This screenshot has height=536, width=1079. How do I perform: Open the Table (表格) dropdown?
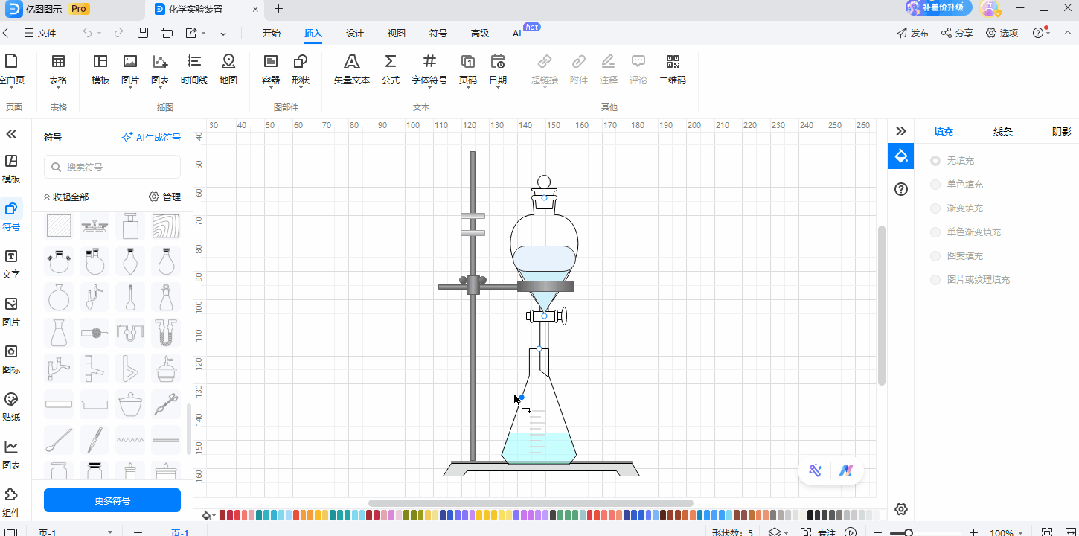point(58,67)
